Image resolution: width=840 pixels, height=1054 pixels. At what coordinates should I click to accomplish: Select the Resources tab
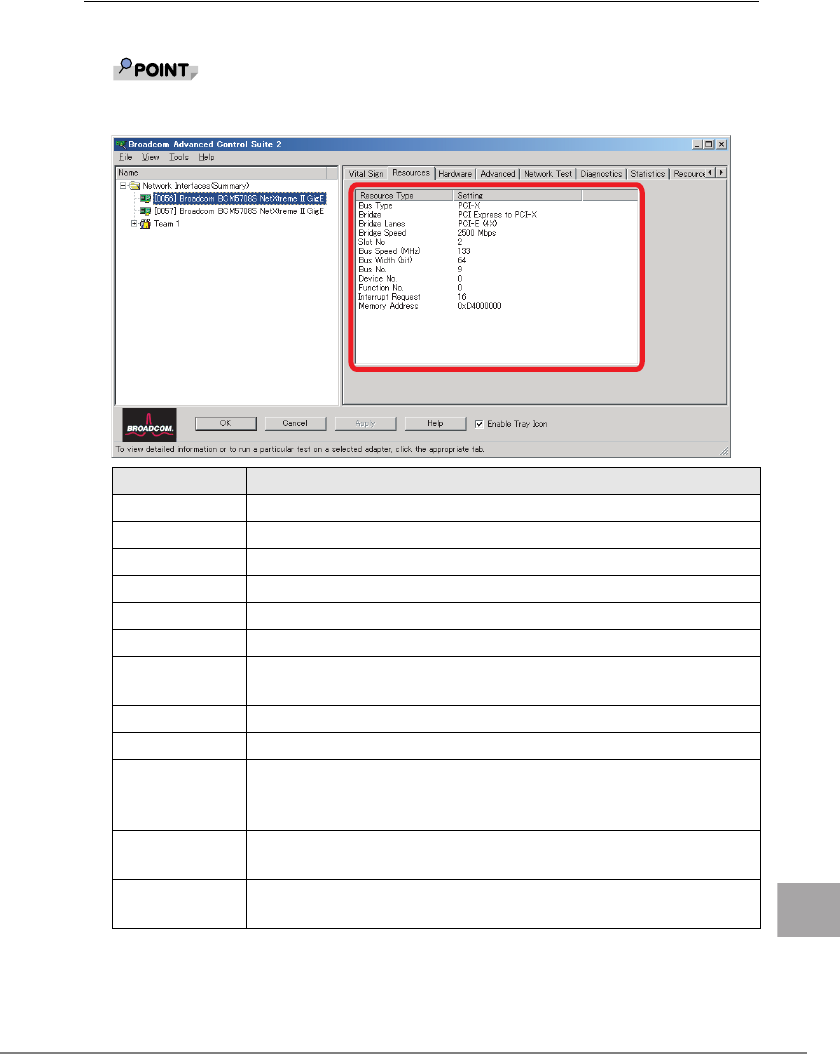411,173
